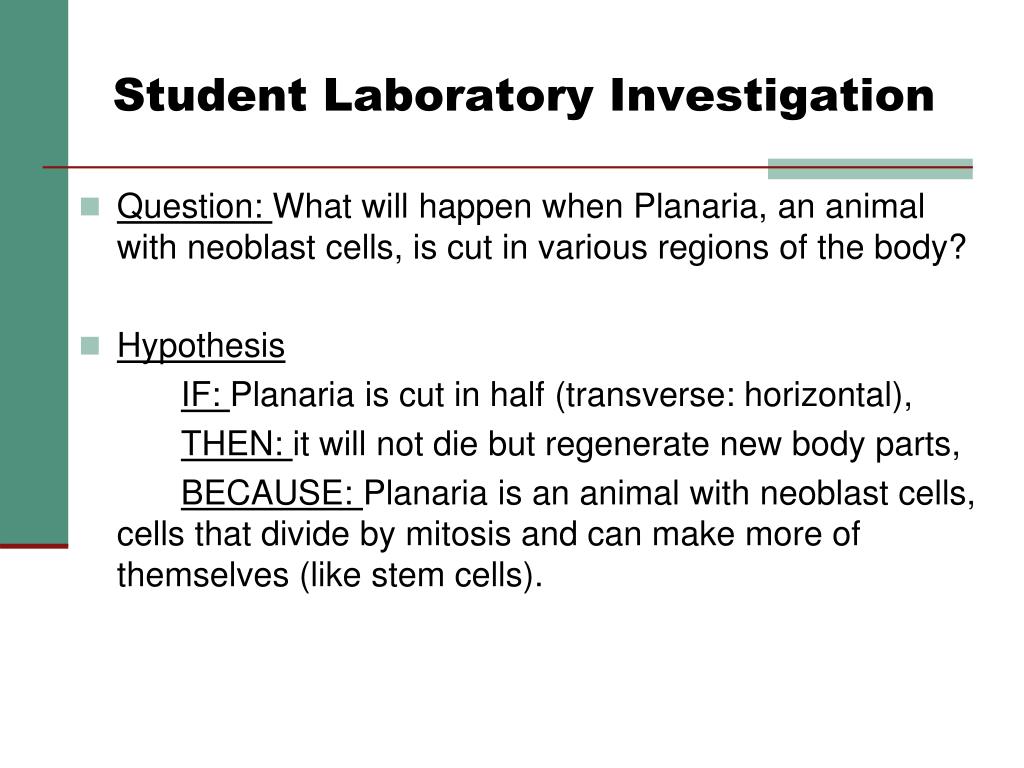This screenshot has width=1024, height=768.
Task: Click the square bullet beside Question
Action: (x=90, y=207)
